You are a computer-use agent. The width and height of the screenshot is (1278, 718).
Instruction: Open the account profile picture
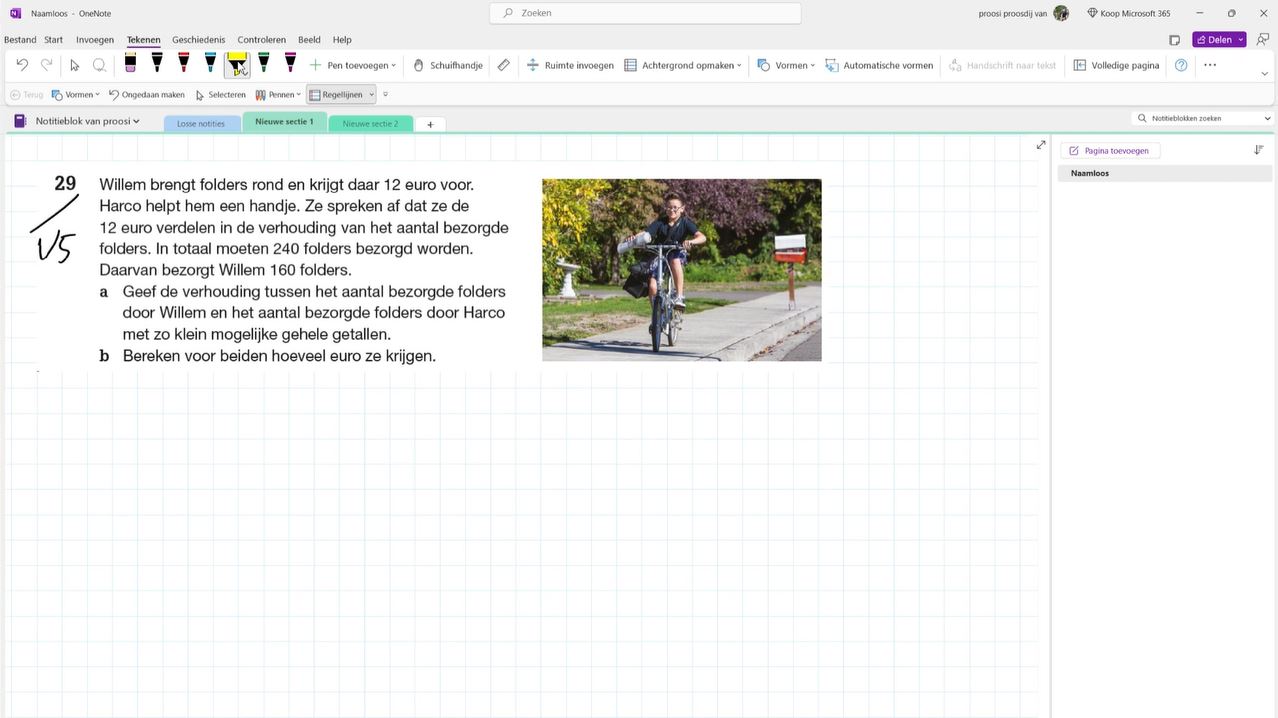click(1061, 13)
